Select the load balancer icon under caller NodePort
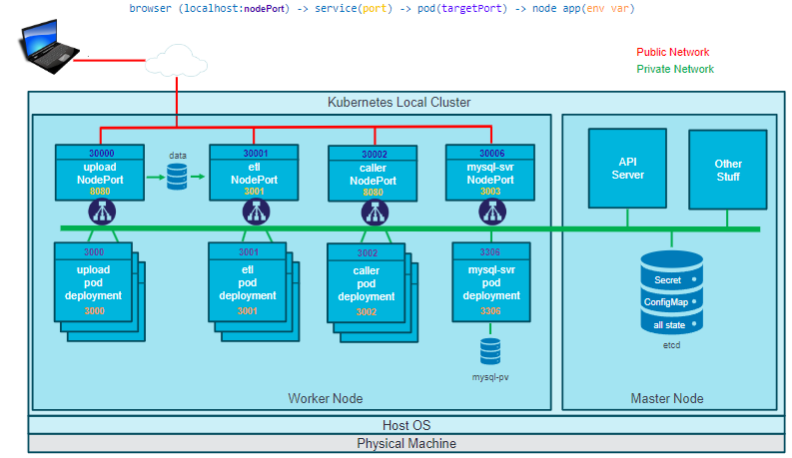This screenshot has width=792, height=458. point(375,213)
